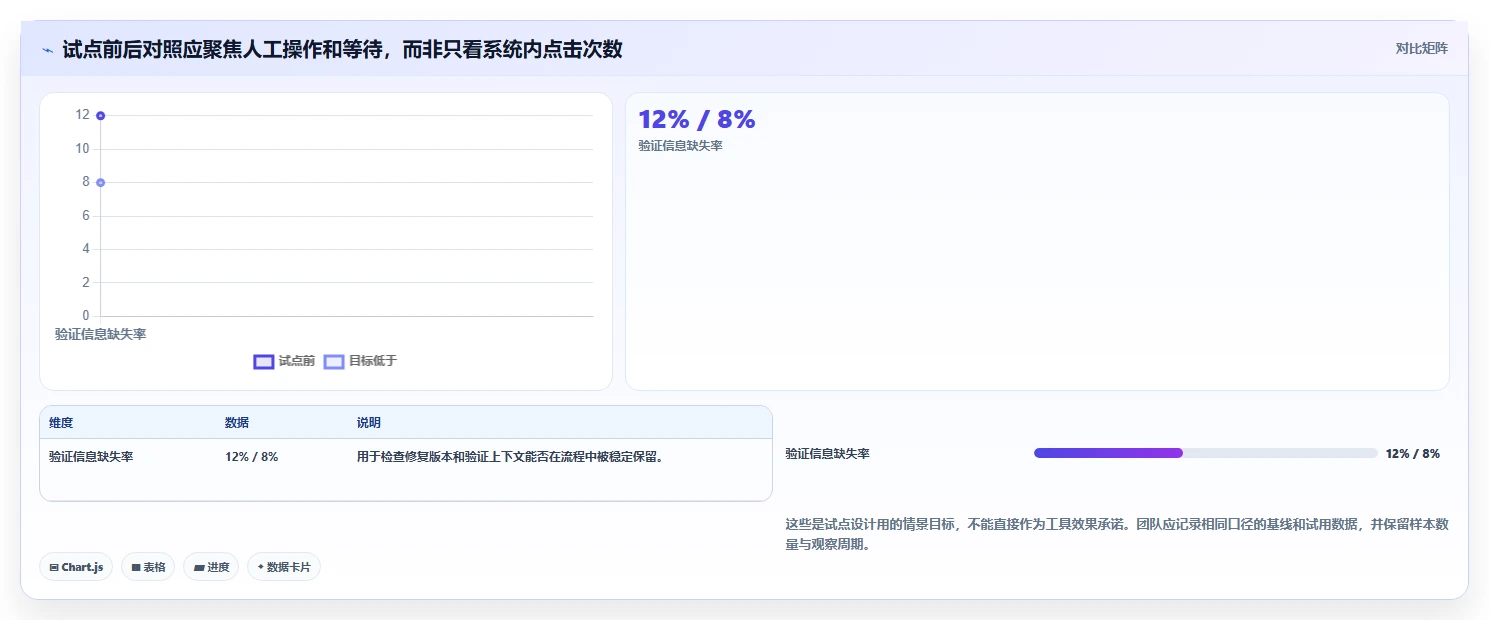Click the footnote starting 这些是试点设计用的情景目标
The width and height of the screenshot is (1489, 620).
[x=1117, y=535]
